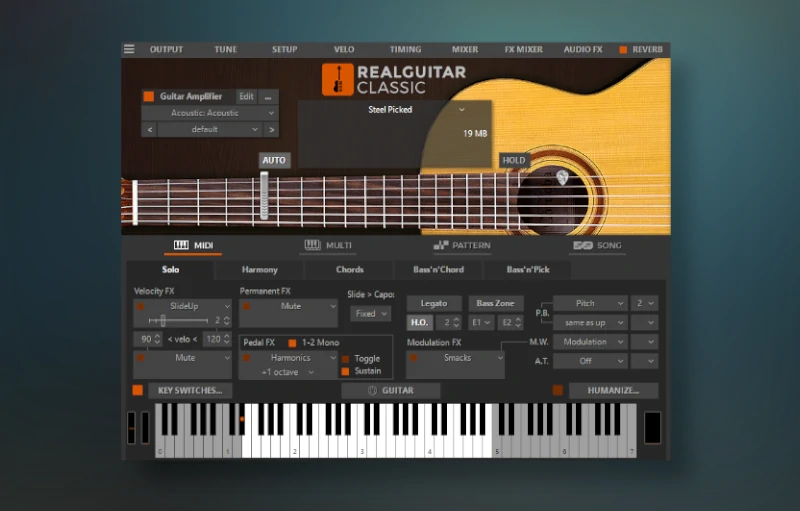Click the amplifier Edit button
This screenshot has height=511, width=800.
pyautogui.click(x=246, y=96)
